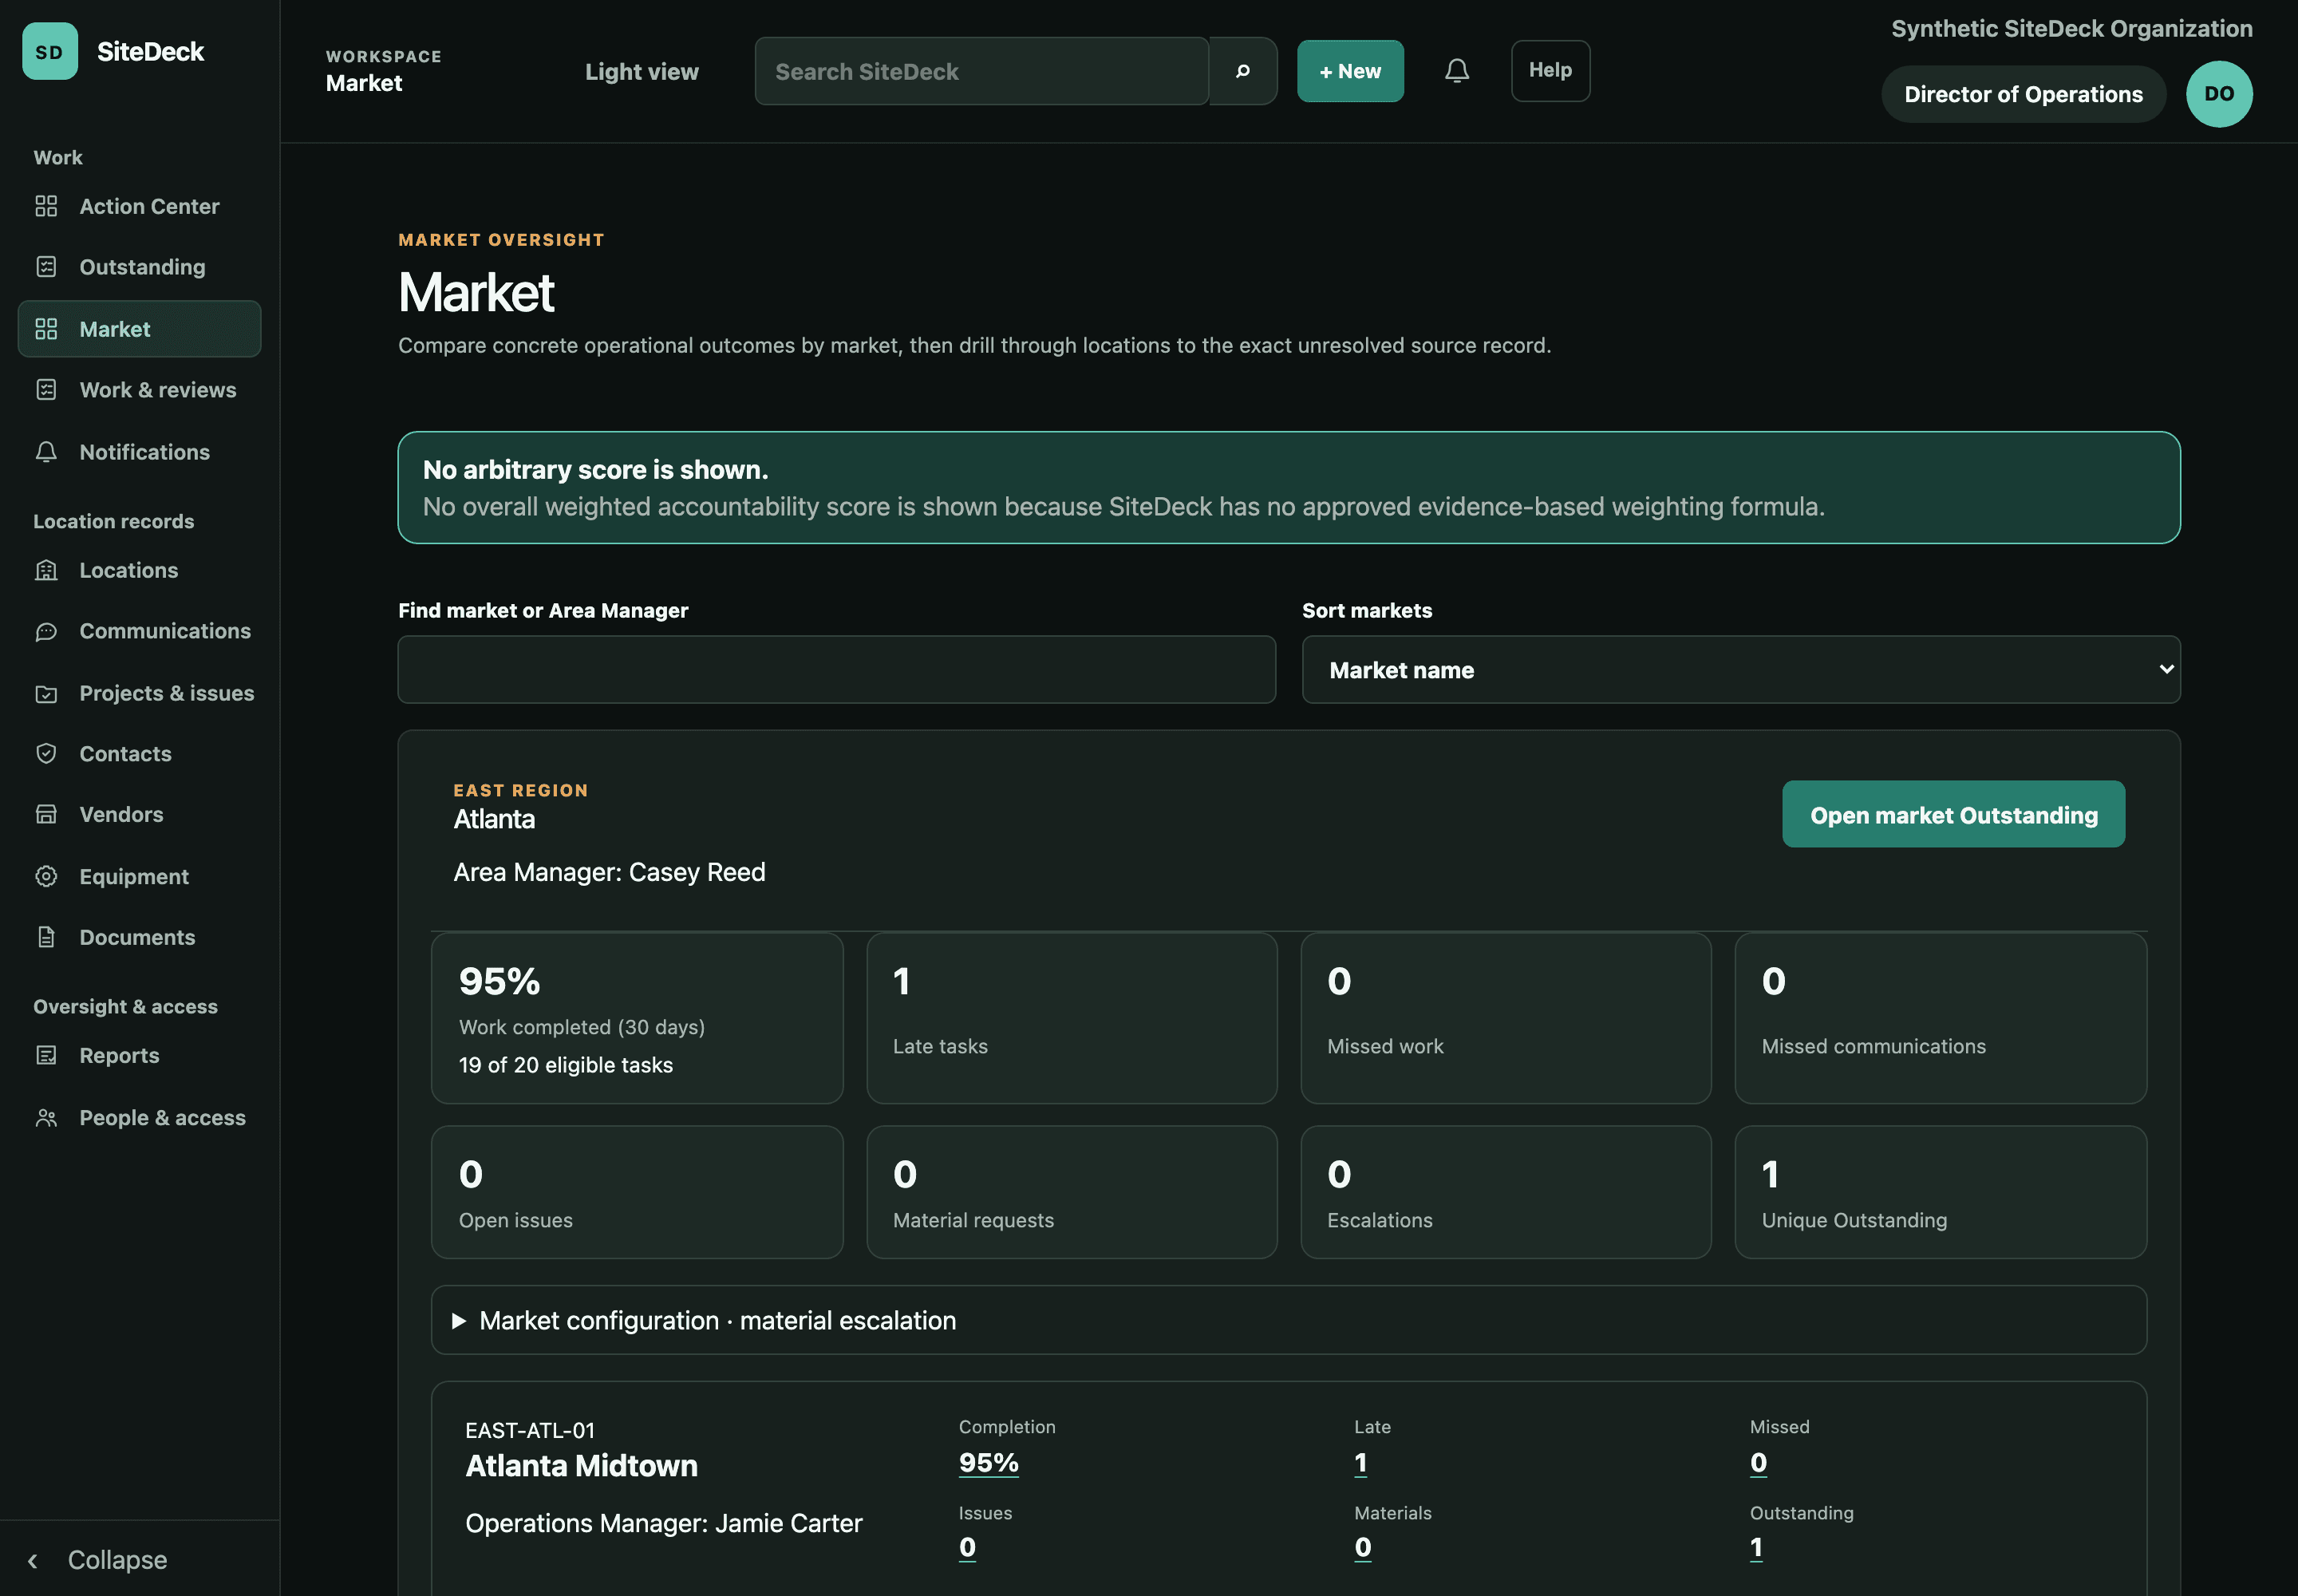Click Collapse at sidebar bottom

[x=117, y=1560]
